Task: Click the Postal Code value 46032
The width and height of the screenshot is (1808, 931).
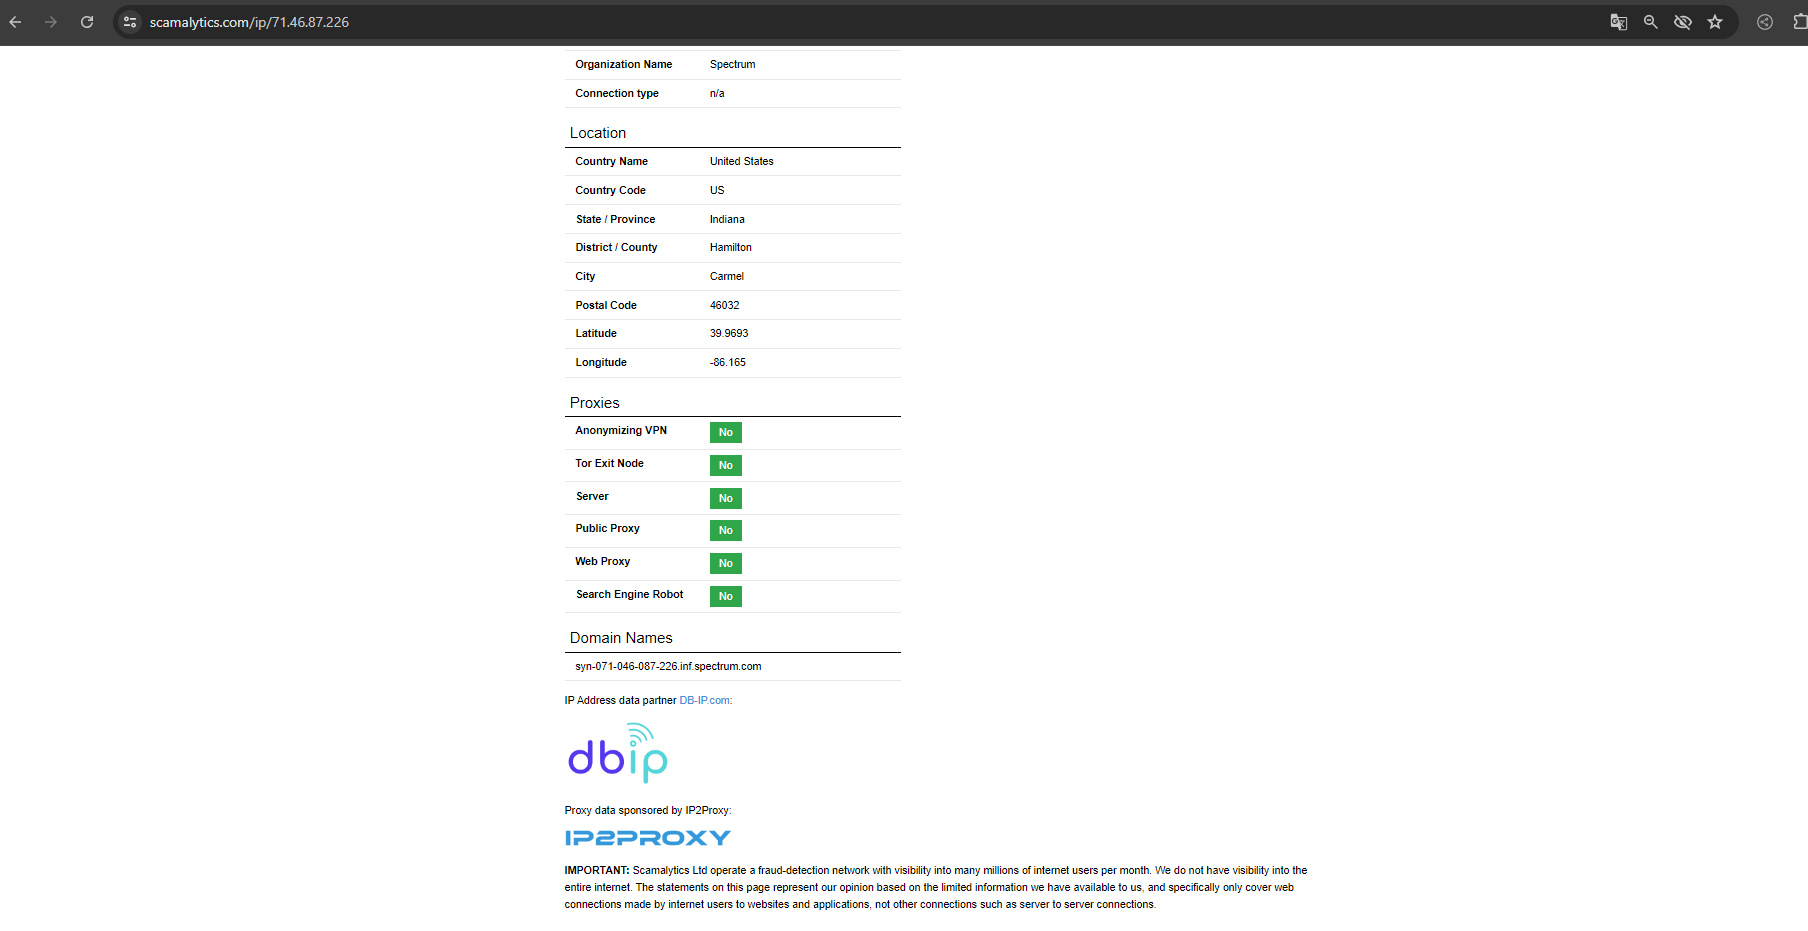Action: click(724, 305)
